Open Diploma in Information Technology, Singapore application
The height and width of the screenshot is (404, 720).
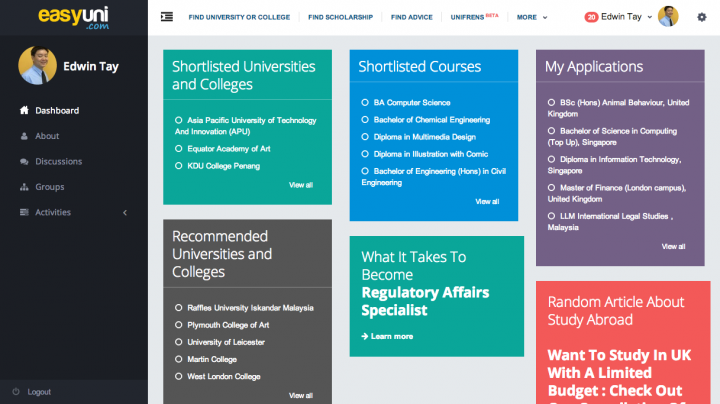click(x=614, y=165)
